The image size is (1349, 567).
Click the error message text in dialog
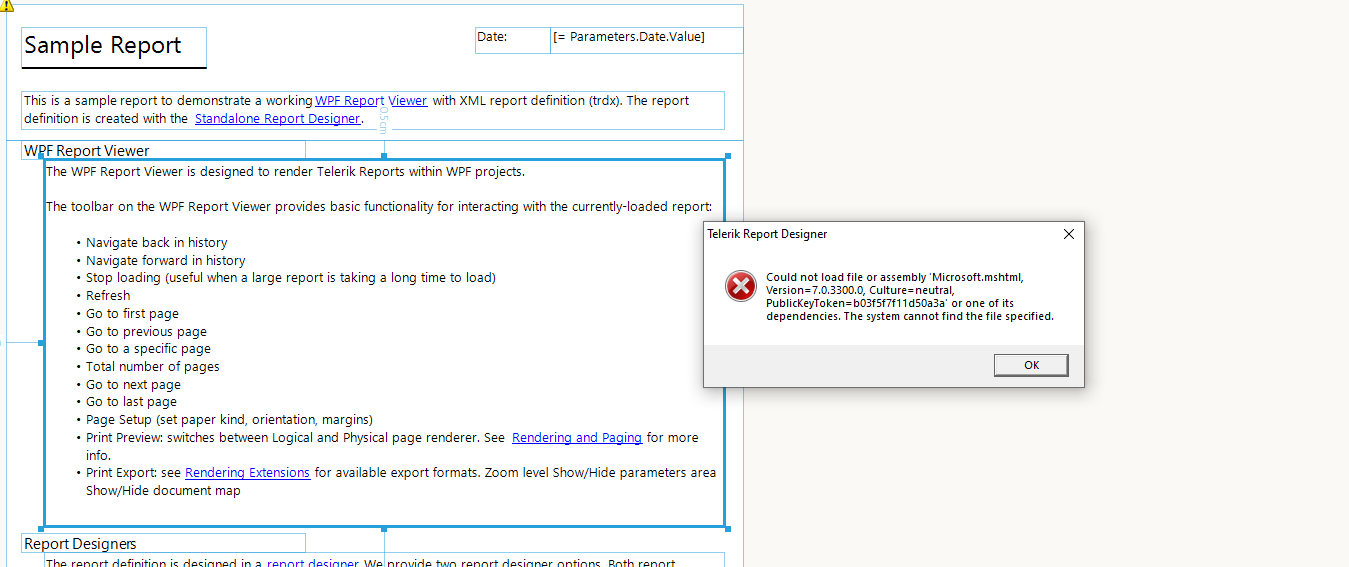(x=910, y=296)
